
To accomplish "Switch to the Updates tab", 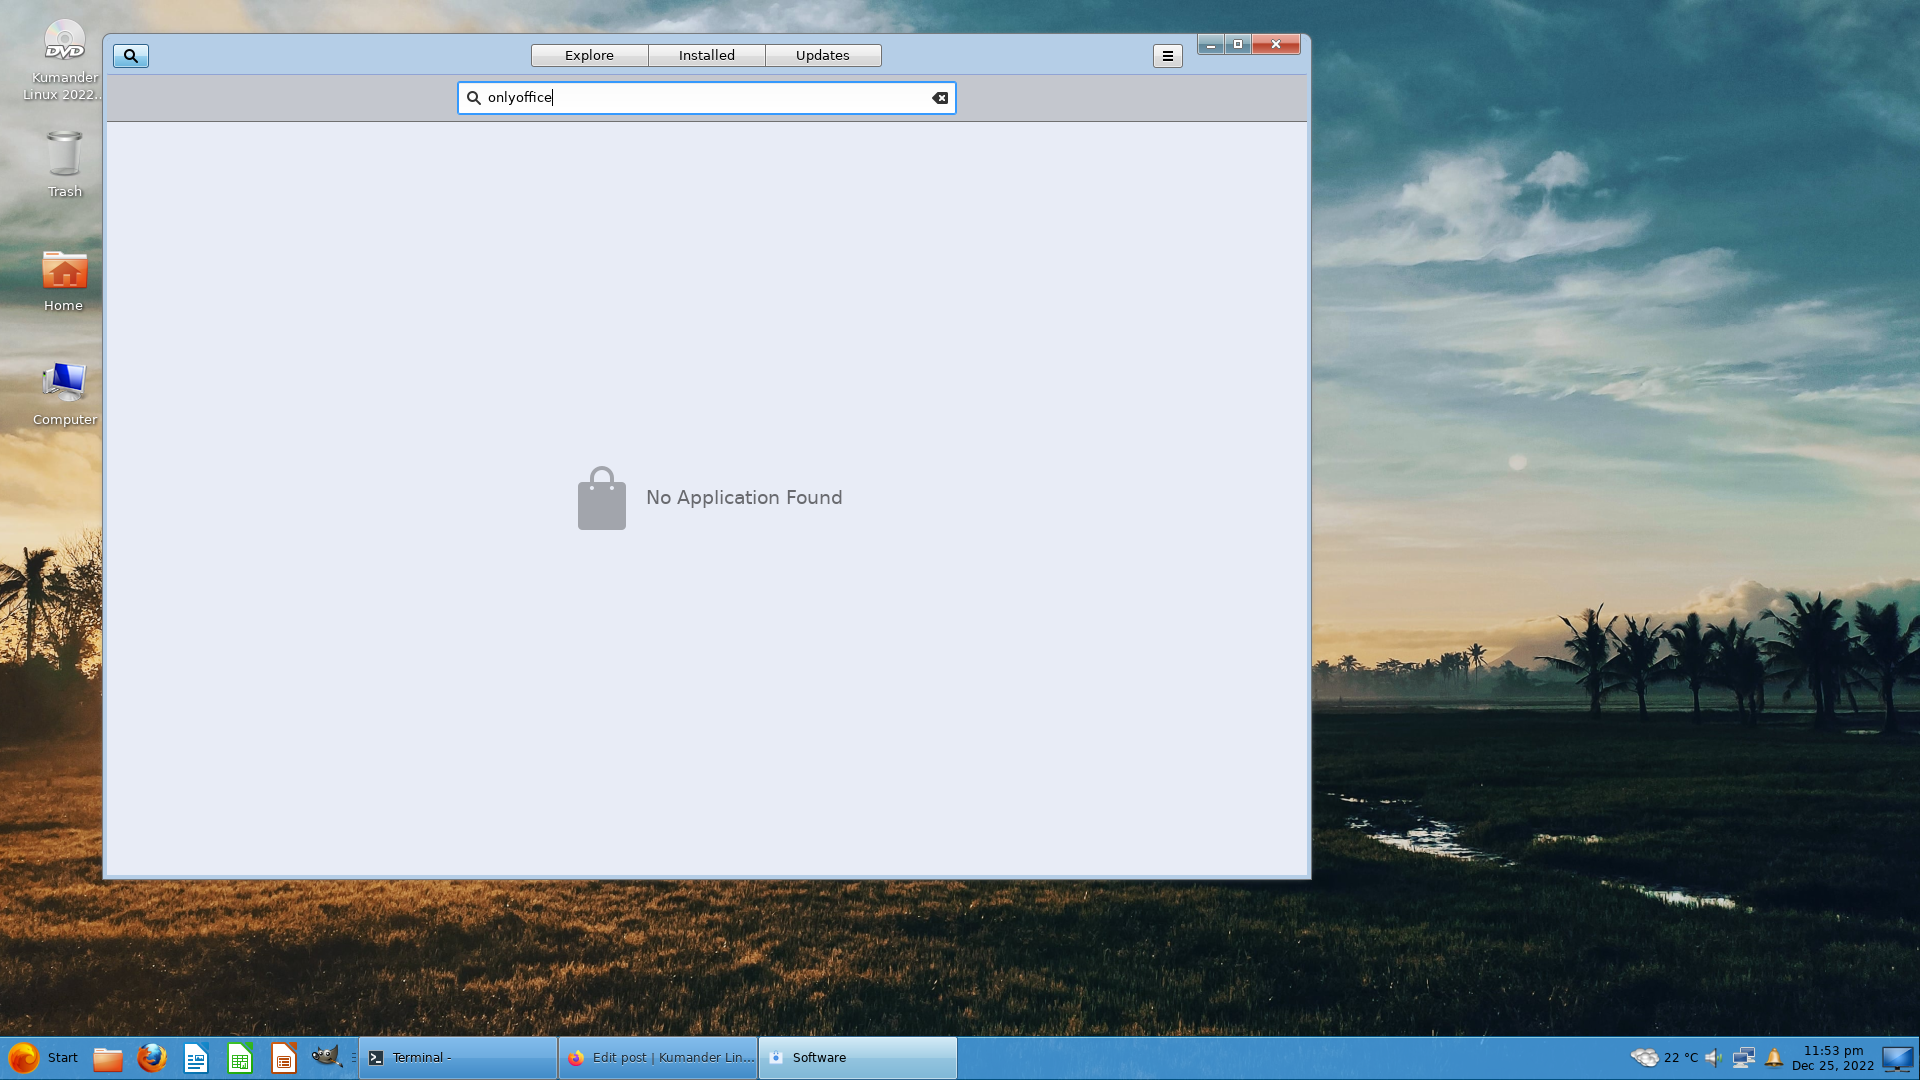I will (823, 55).
